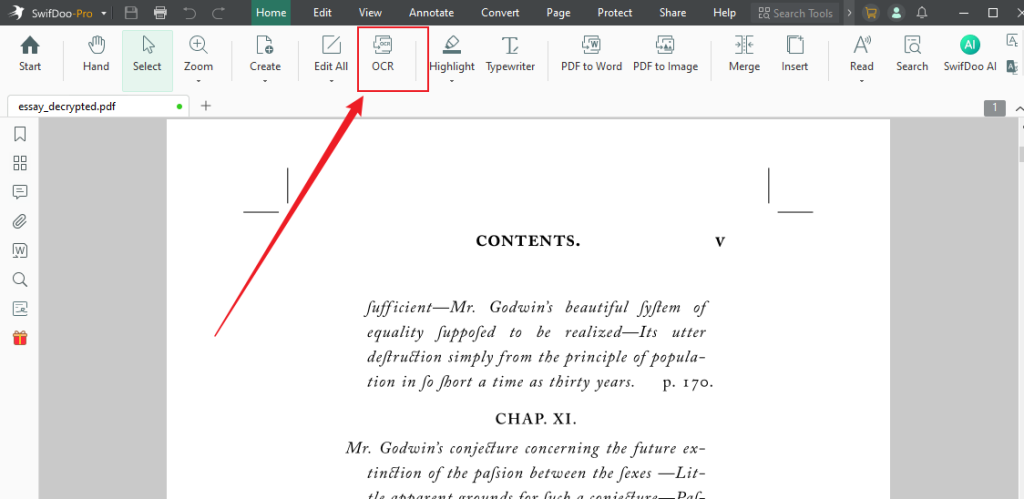Choose the Typewriter tool

(510, 54)
